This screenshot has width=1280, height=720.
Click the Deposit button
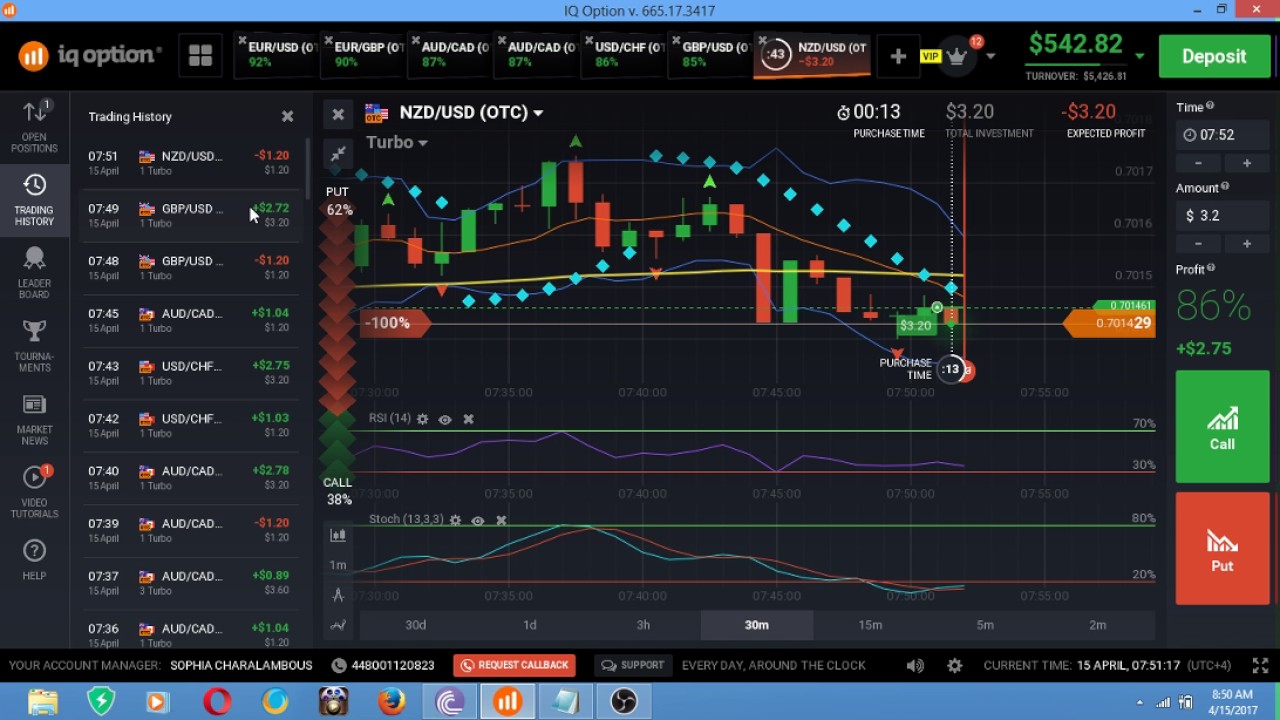(1214, 56)
